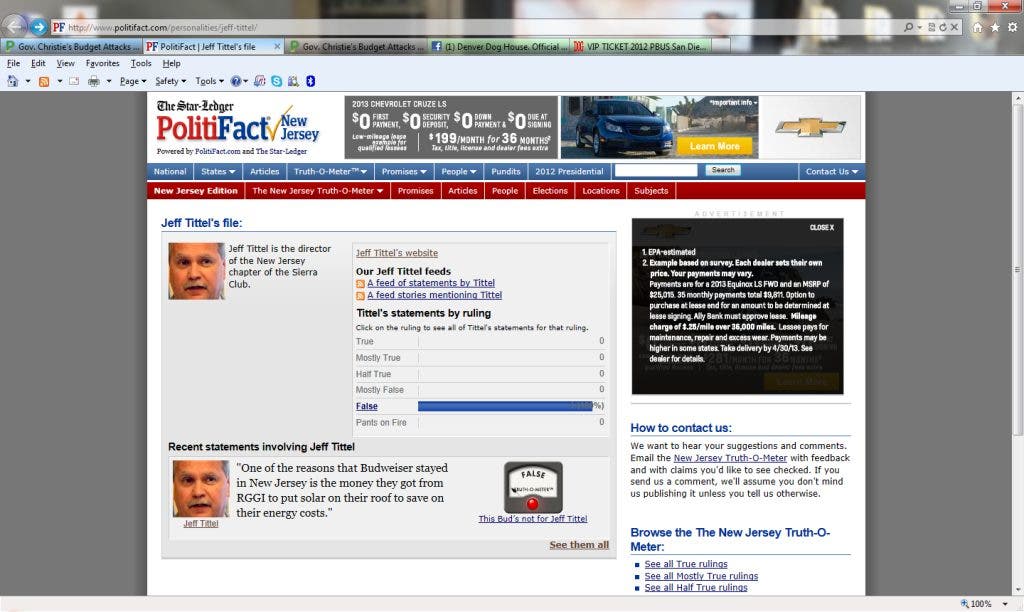Viewport: 1024px width, 612px height.
Task: Go back using the browser Back arrow
Action: pyautogui.click(x=14, y=27)
